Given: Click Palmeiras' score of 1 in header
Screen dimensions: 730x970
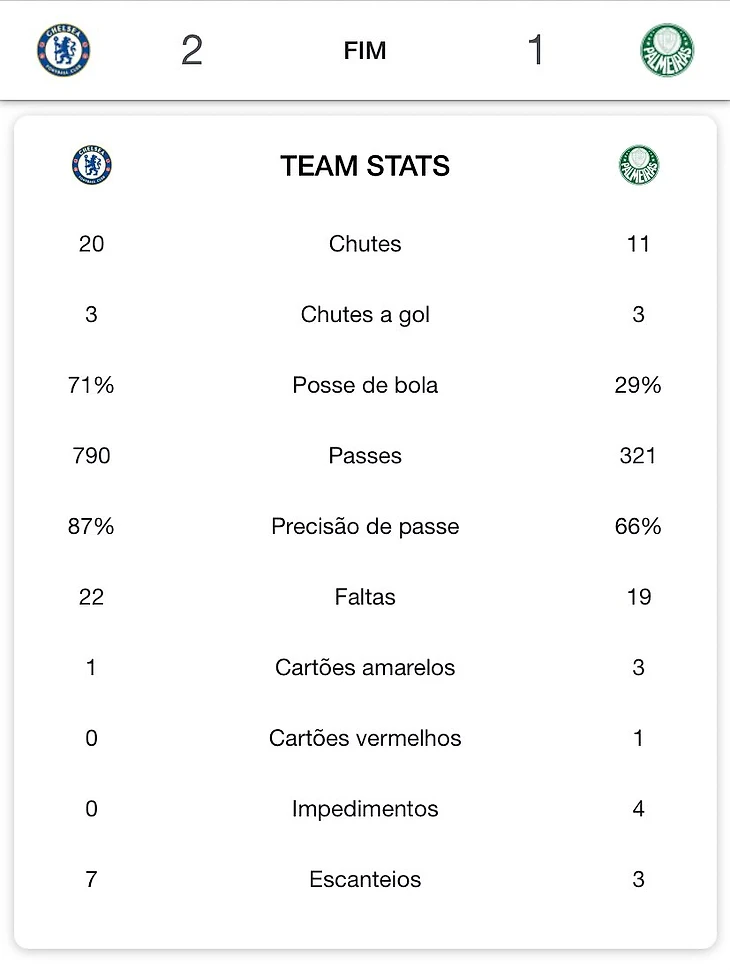Looking at the screenshot, I should [536, 50].
